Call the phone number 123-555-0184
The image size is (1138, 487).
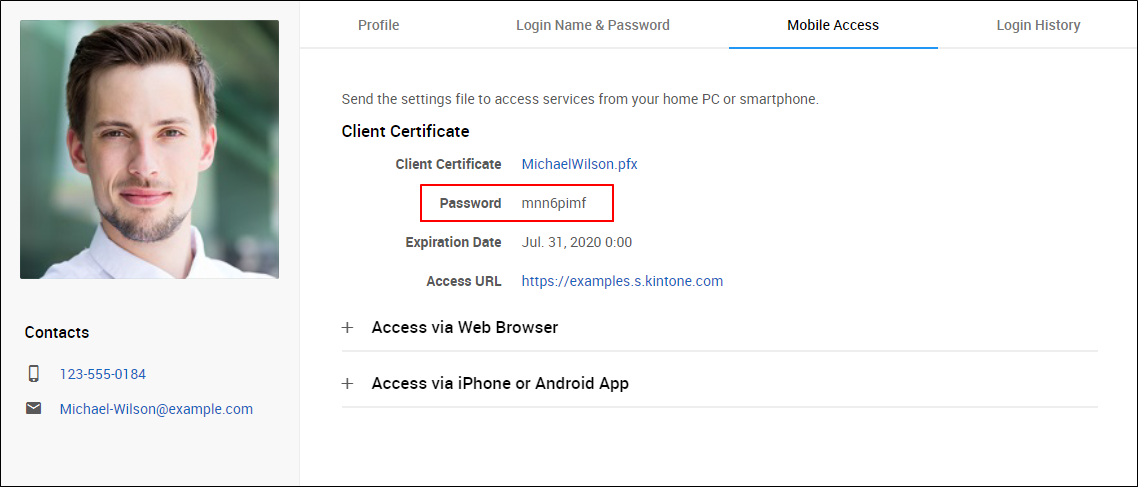(103, 374)
